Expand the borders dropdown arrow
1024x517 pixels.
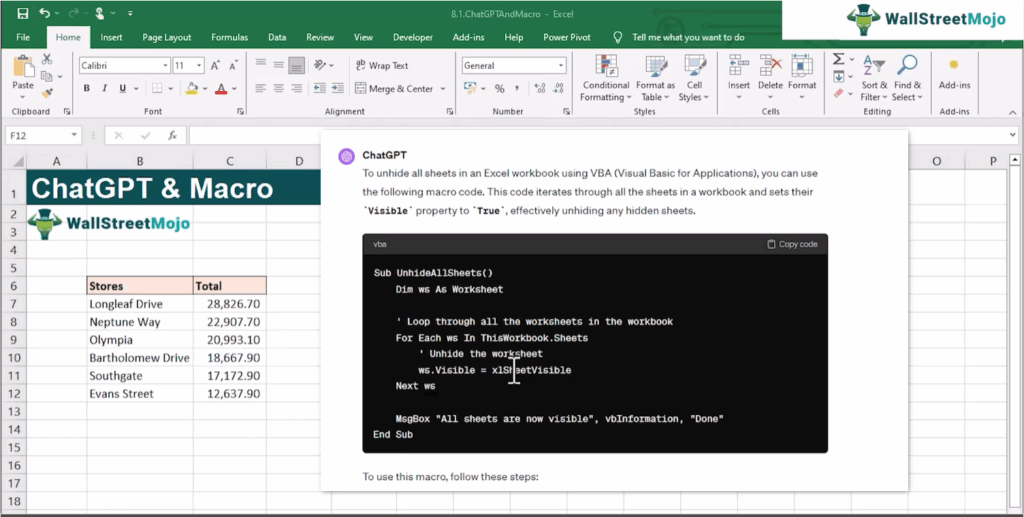170,88
